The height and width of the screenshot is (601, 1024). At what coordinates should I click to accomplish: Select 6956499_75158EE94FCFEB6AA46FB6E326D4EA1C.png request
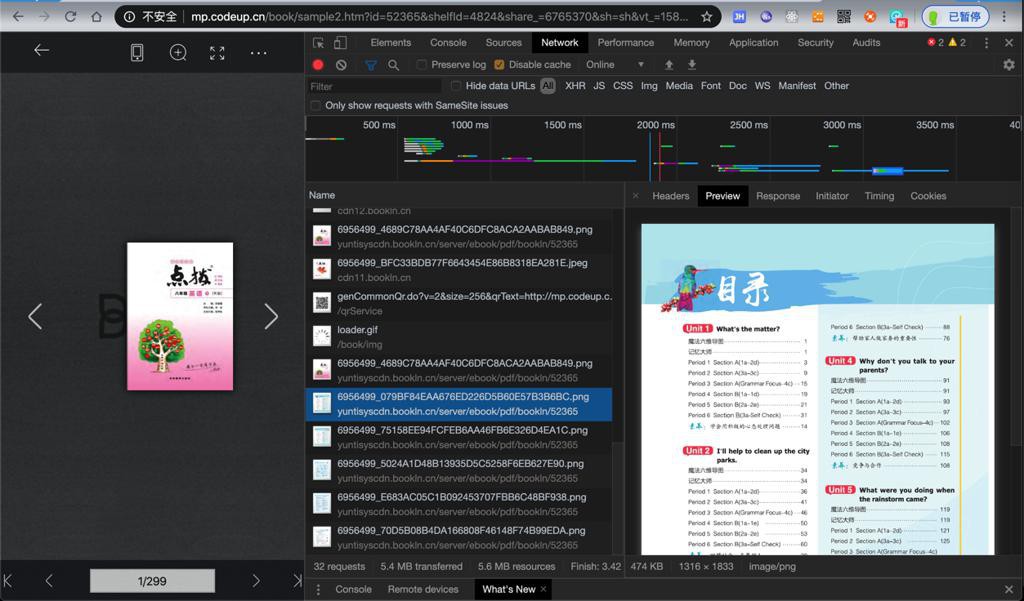click(458, 438)
